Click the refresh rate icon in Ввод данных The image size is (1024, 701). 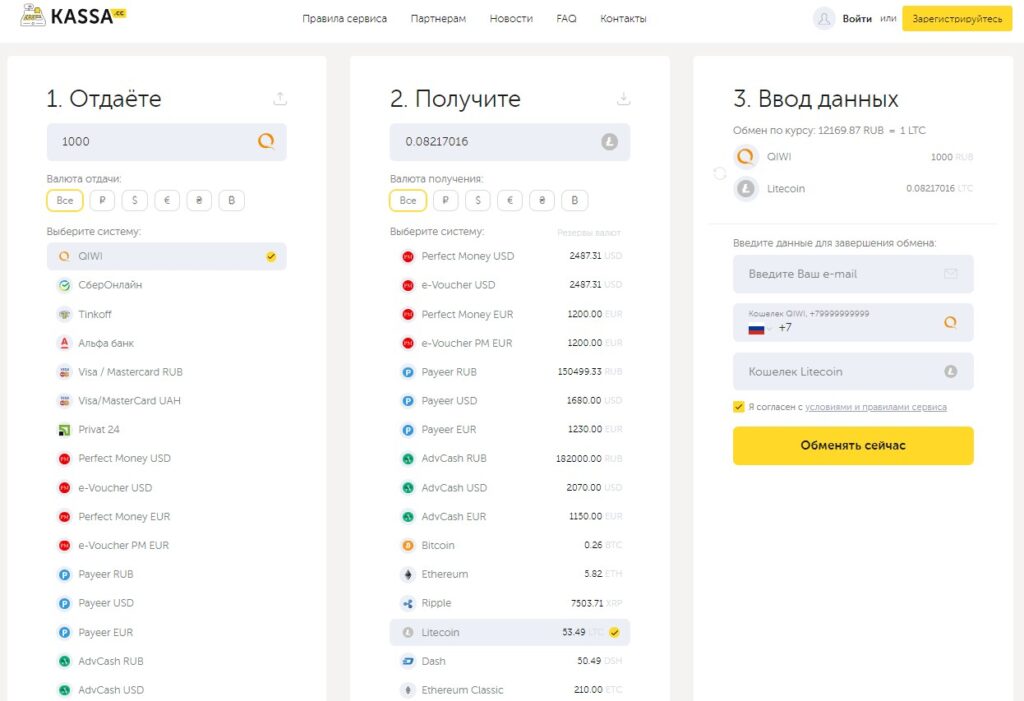[720, 173]
